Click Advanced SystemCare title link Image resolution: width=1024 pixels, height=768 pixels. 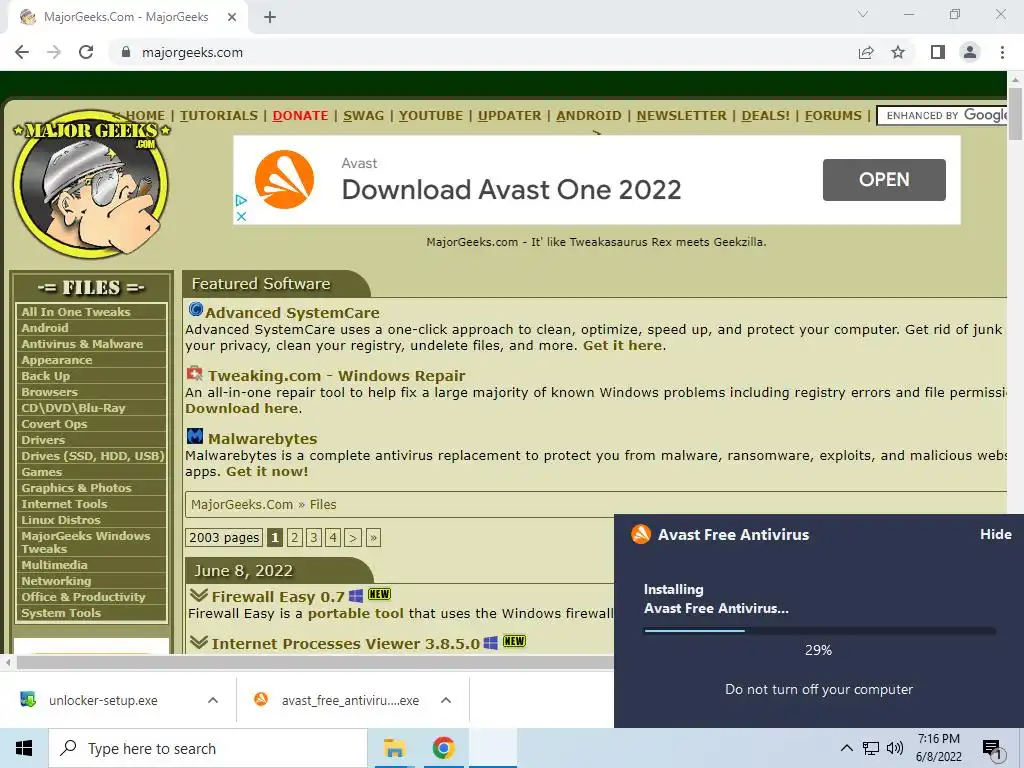coord(292,313)
